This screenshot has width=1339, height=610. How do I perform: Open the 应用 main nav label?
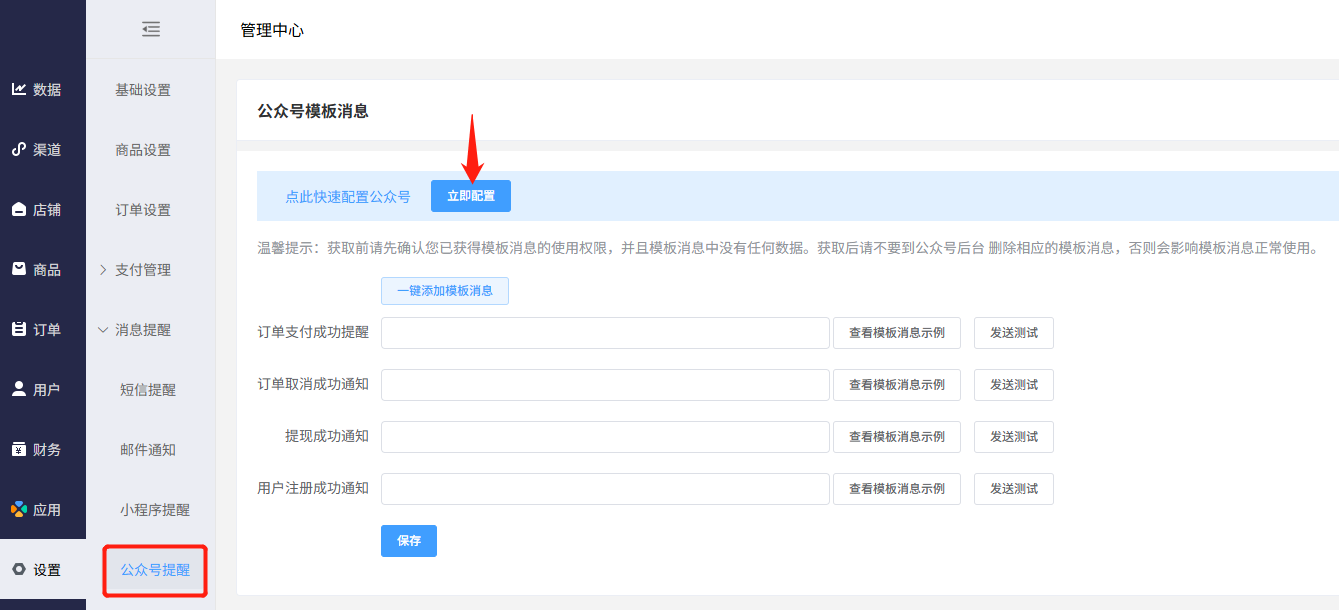(x=47, y=510)
